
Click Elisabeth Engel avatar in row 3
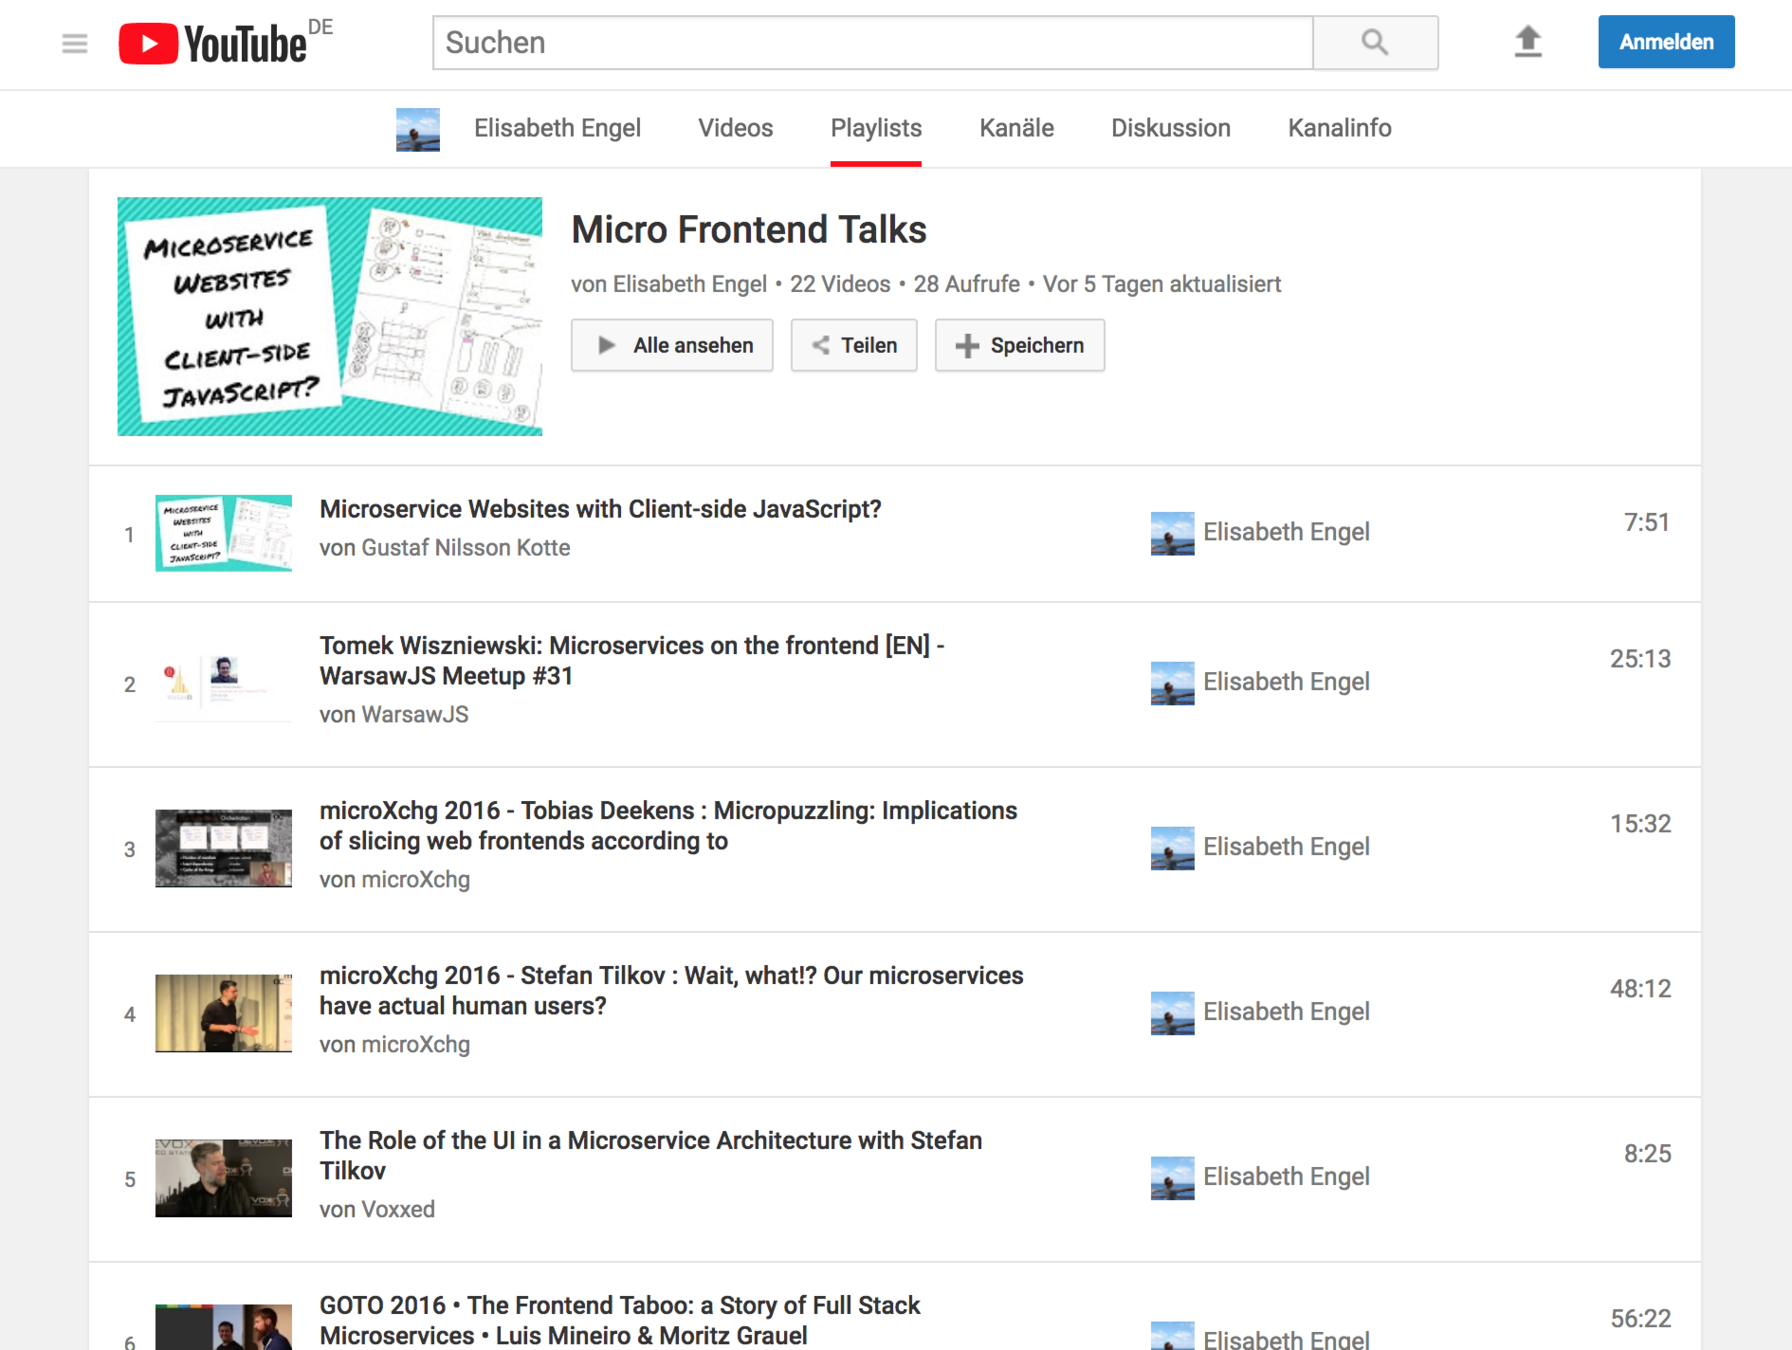click(1172, 848)
